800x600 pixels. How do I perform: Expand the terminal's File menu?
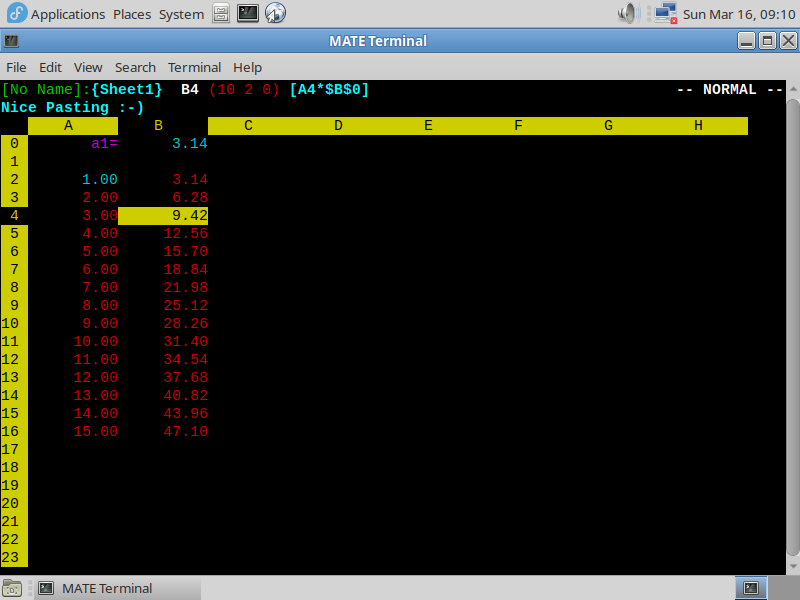pyautogui.click(x=16, y=67)
